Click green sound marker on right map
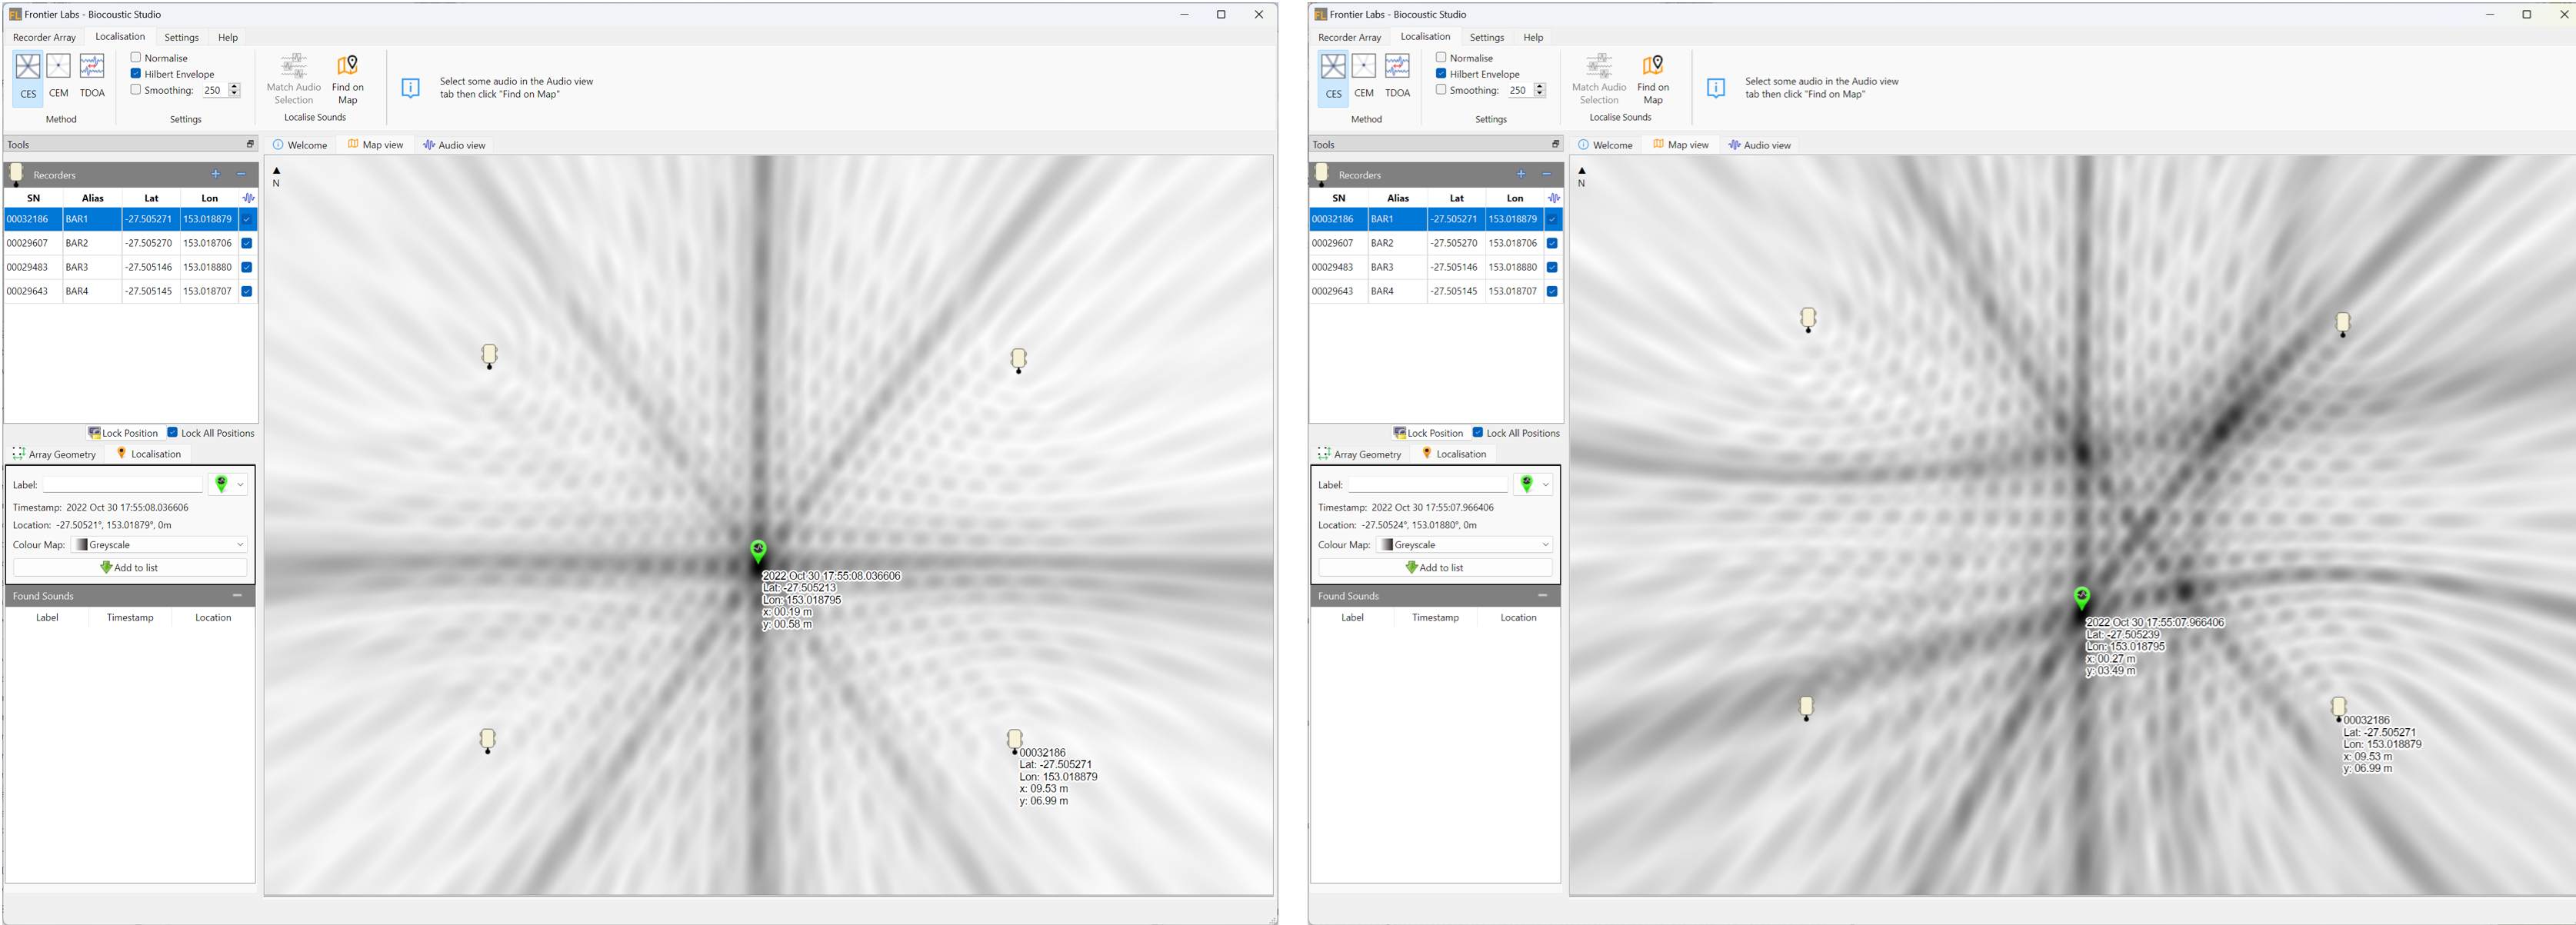 2082,598
